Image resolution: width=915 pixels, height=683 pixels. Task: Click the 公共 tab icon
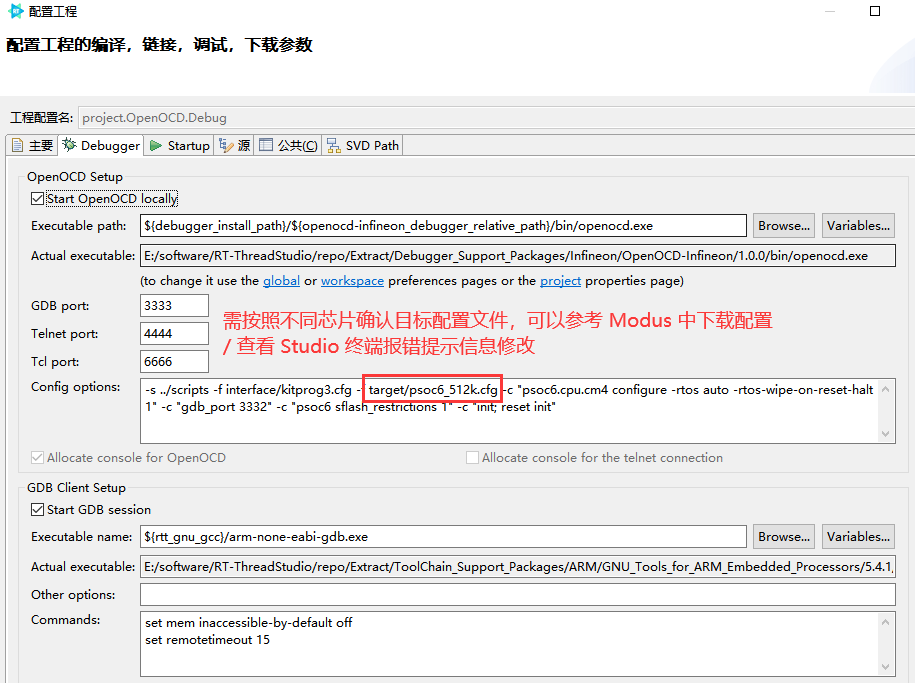[266, 146]
